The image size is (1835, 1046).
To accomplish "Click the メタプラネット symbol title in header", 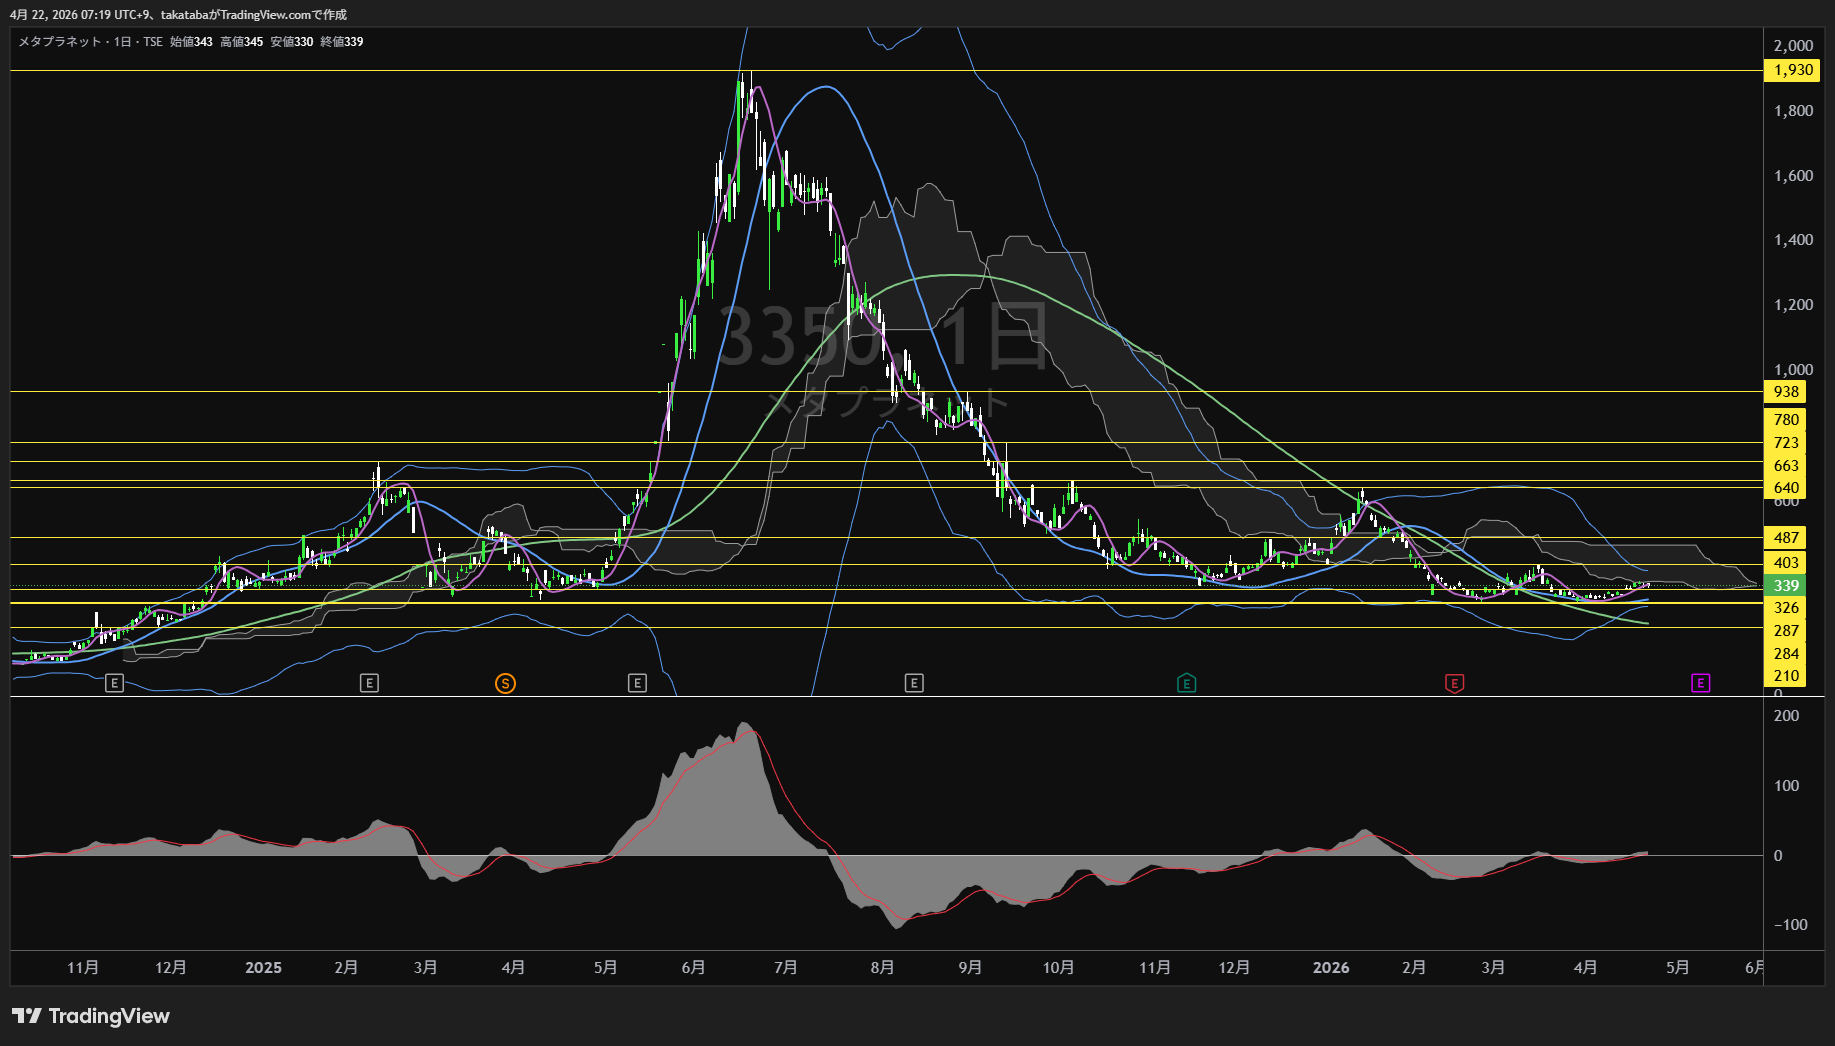I will click(x=59, y=42).
